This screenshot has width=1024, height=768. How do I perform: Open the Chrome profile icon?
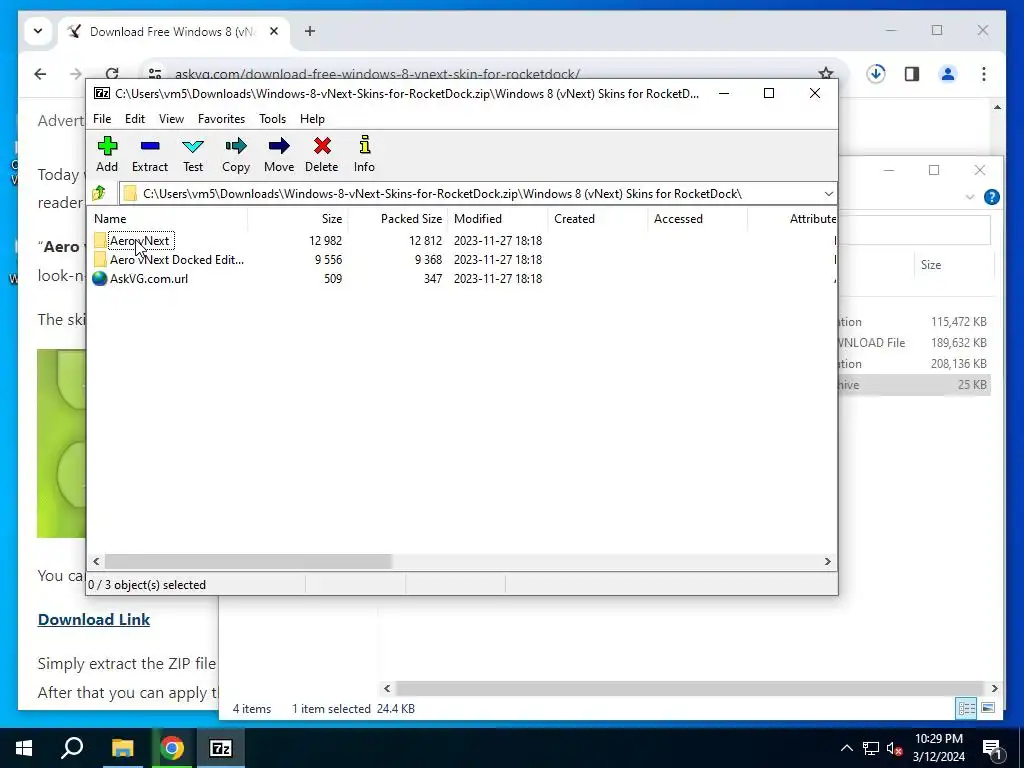coord(948,74)
